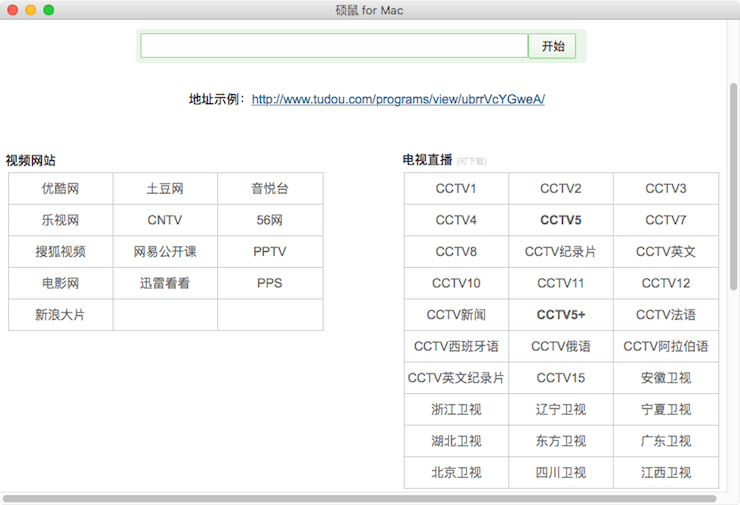Open the 乐视网 video site
The width and height of the screenshot is (740, 505).
point(60,220)
